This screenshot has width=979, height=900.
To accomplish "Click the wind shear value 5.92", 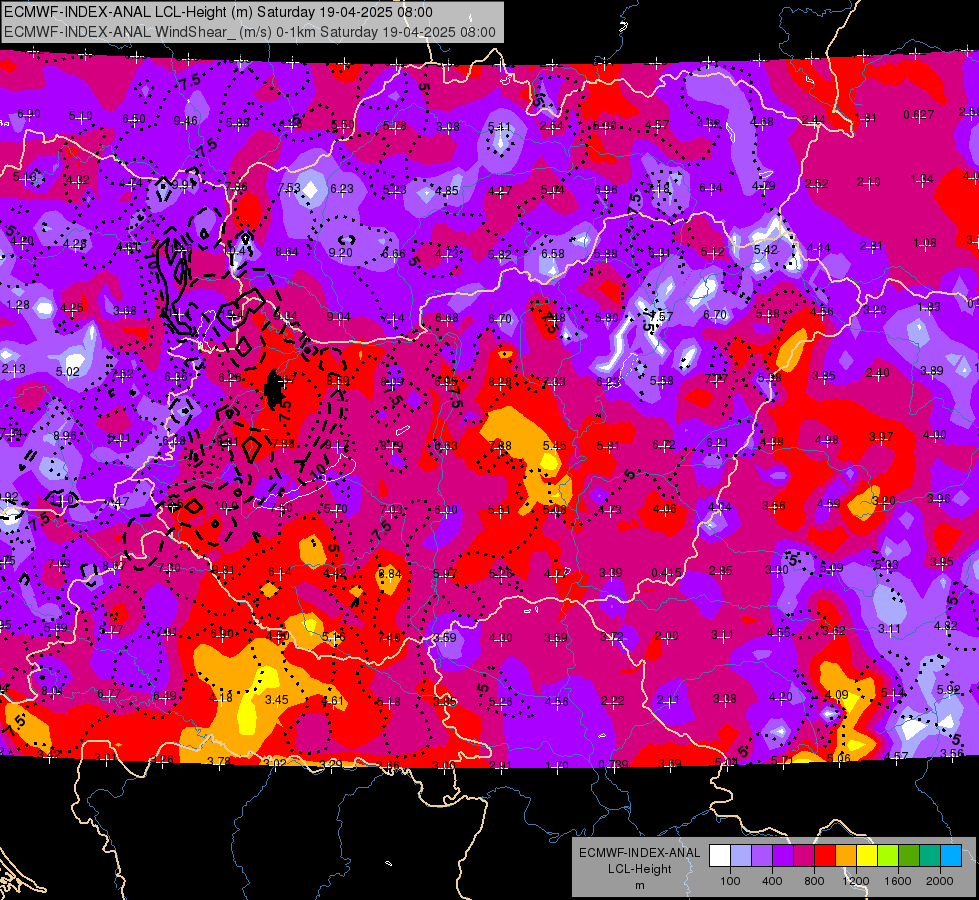I will [948, 690].
